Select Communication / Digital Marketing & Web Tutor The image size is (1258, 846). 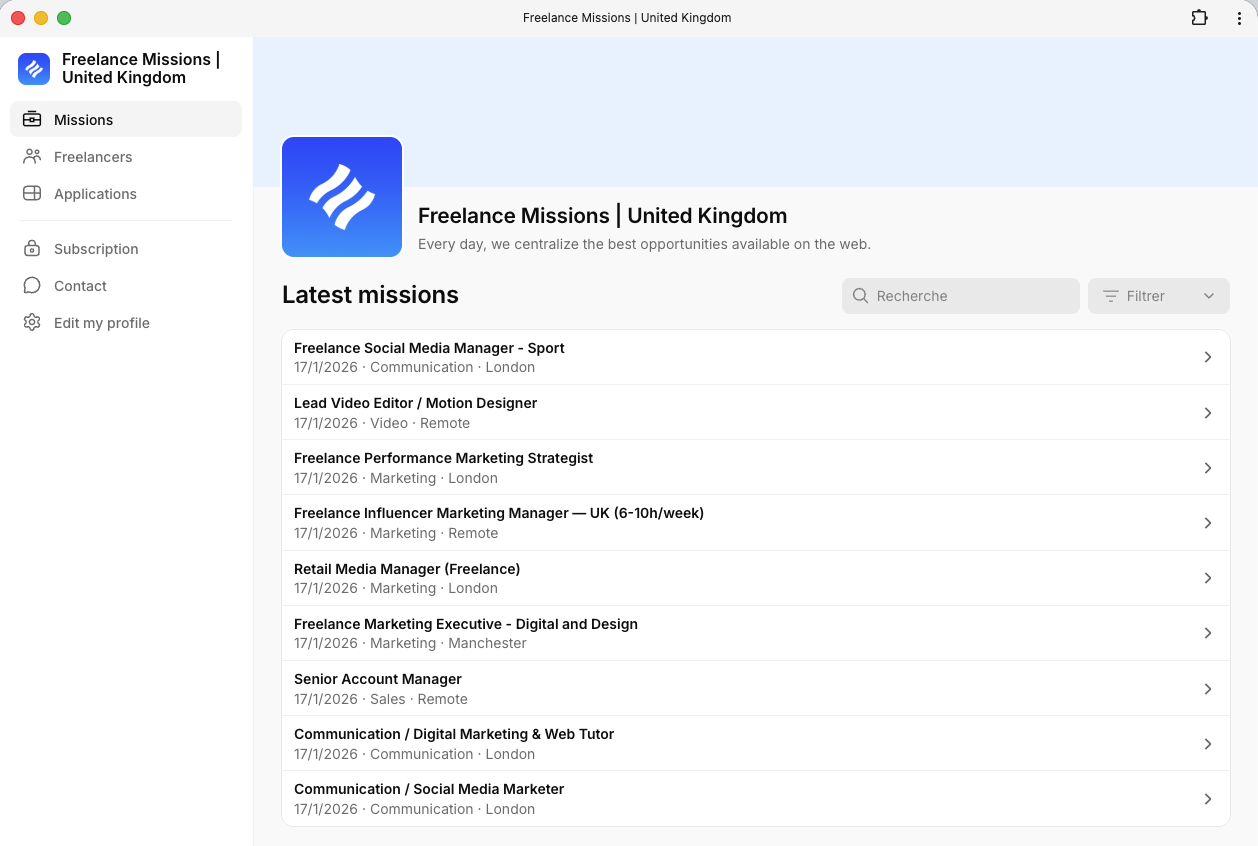tap(454, 734)
